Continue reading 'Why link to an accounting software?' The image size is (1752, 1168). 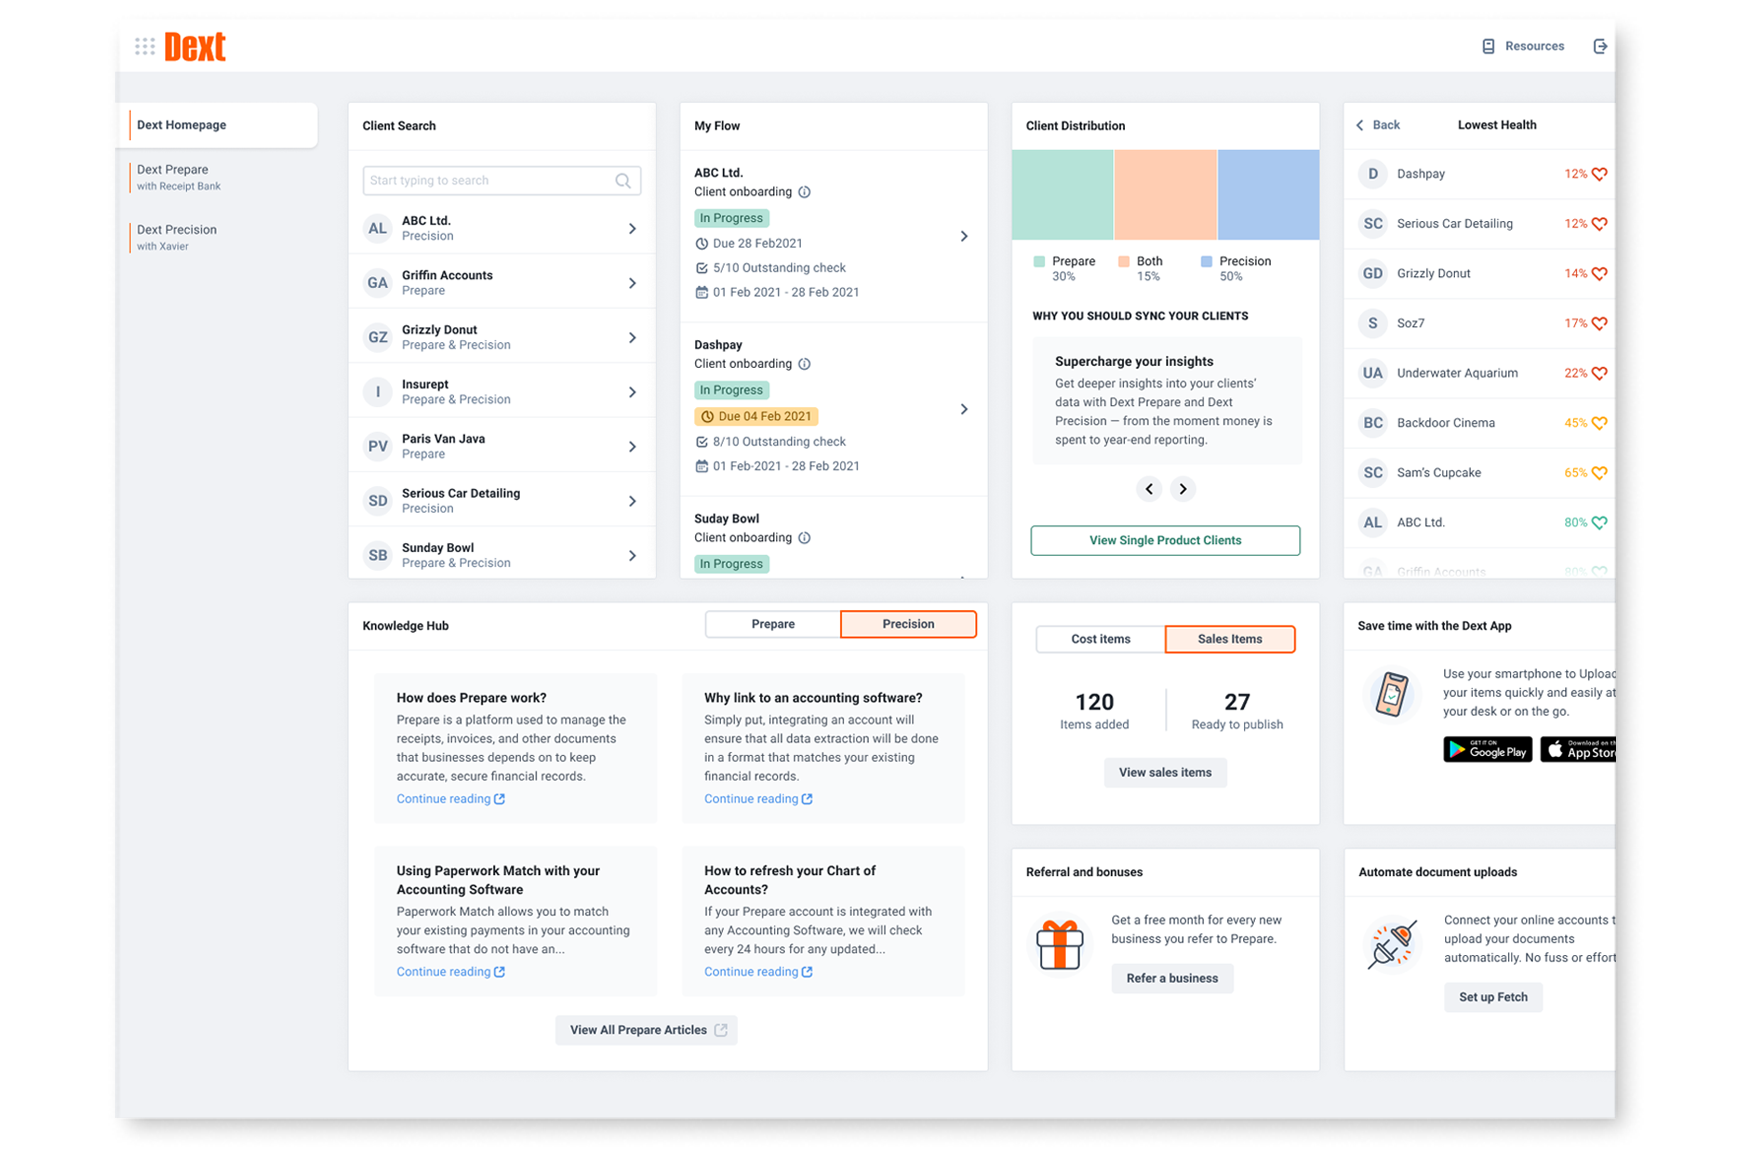point(758,799)
